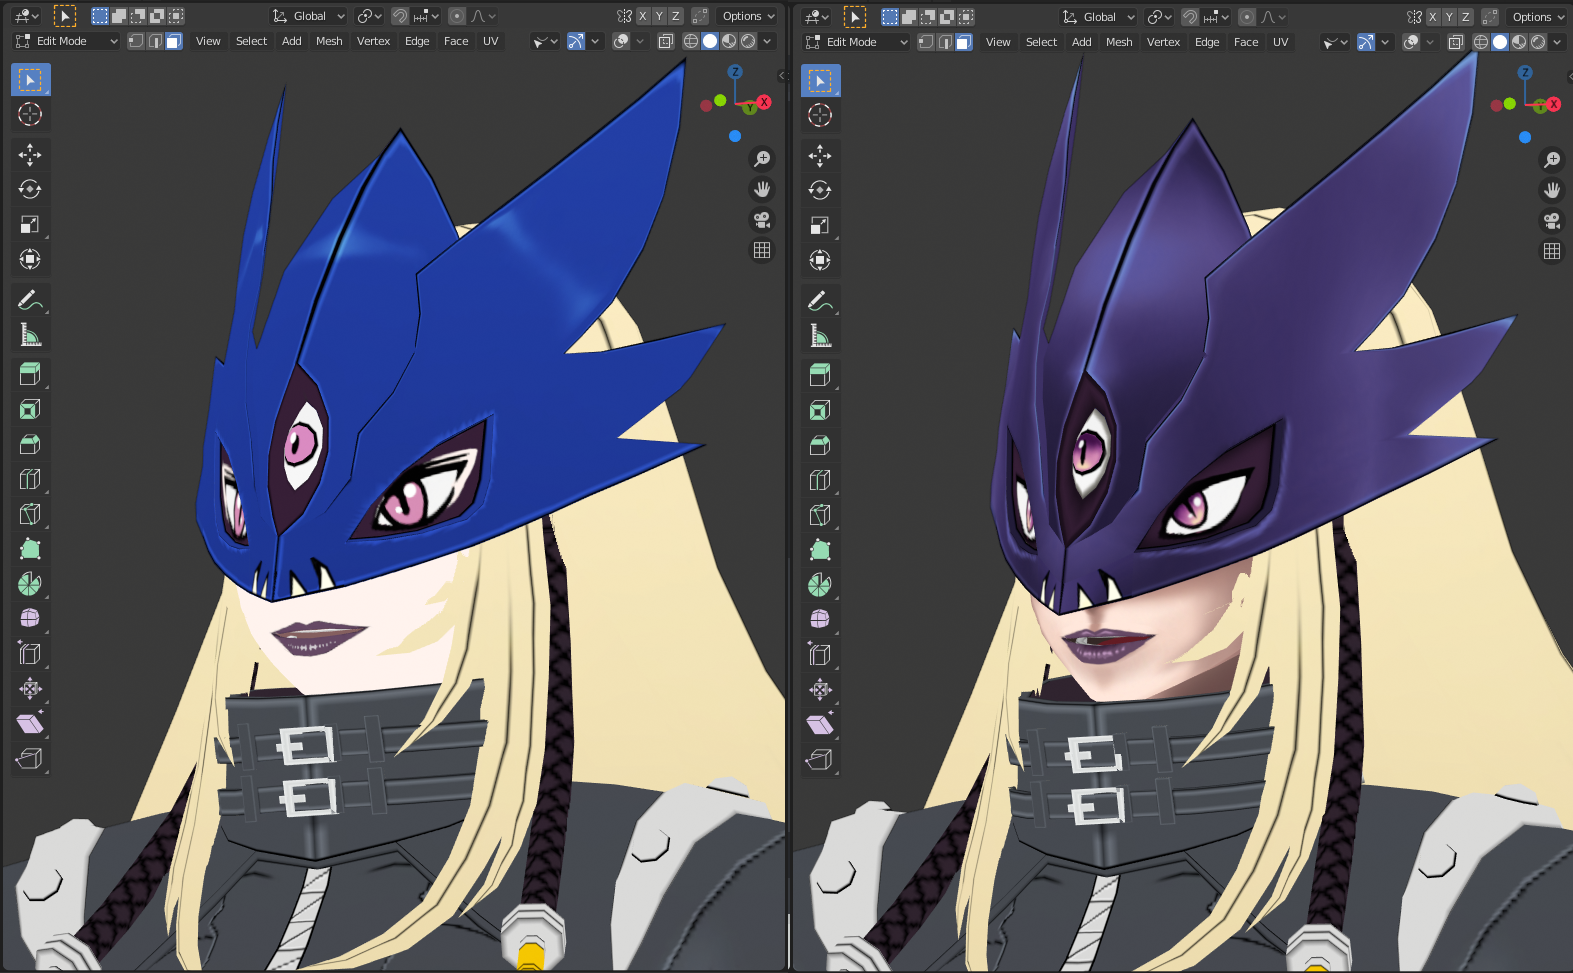This screenshot has width=1573, height=973.
Task: Select the Bevel tool in left viewport
Action: [30, 444]
